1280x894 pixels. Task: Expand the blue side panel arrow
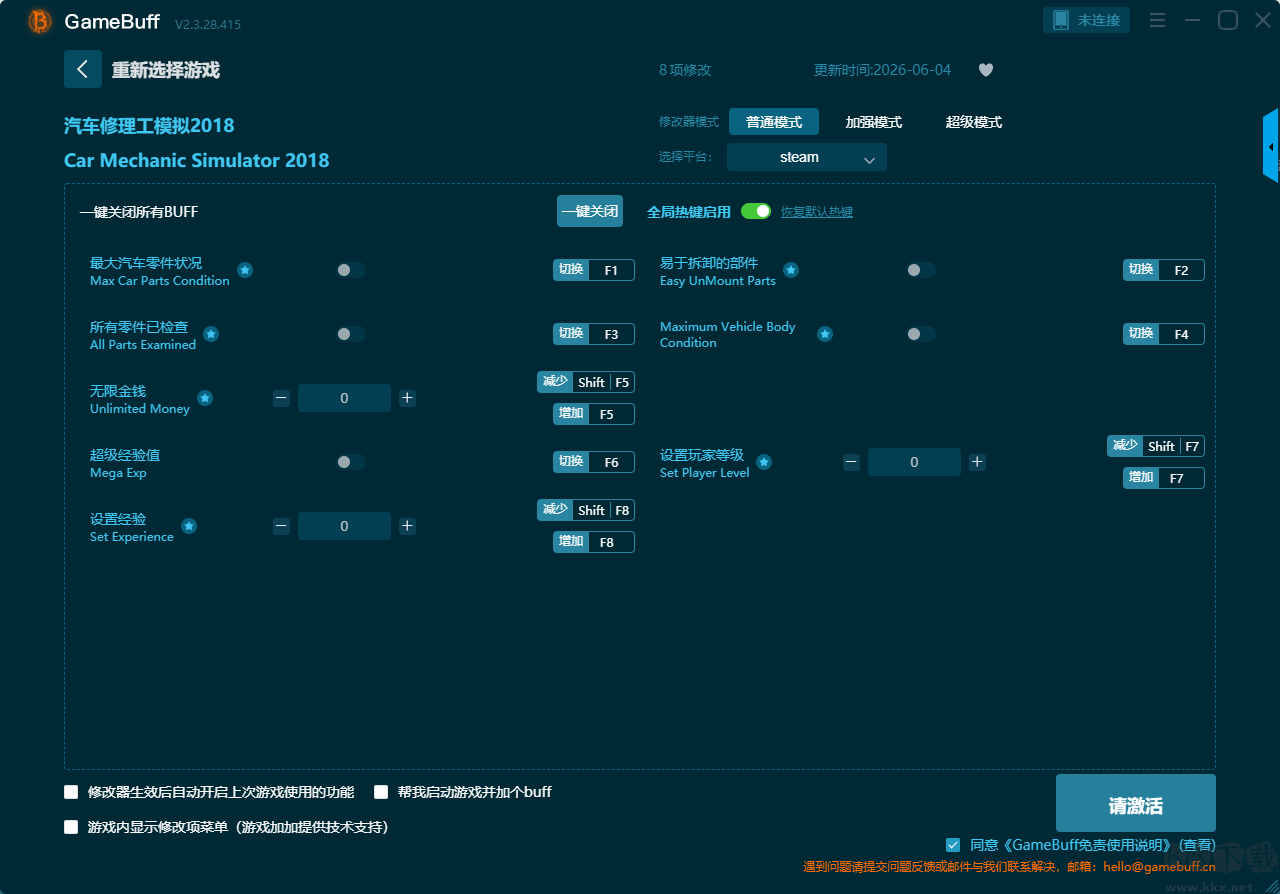1271,146
